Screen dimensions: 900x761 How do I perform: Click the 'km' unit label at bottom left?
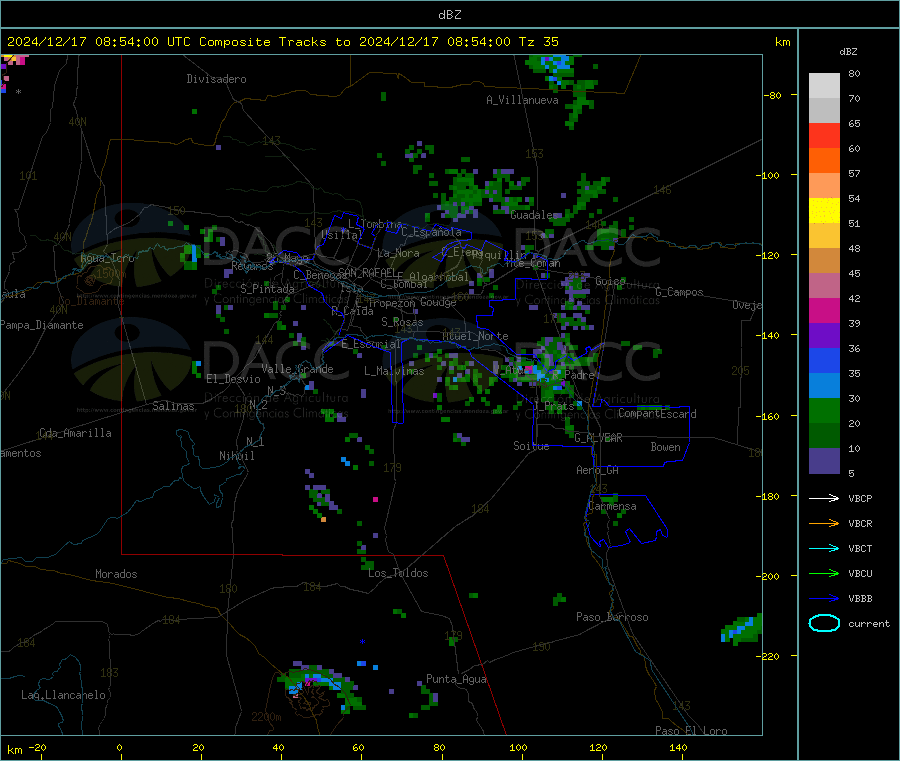coord(14,750)
